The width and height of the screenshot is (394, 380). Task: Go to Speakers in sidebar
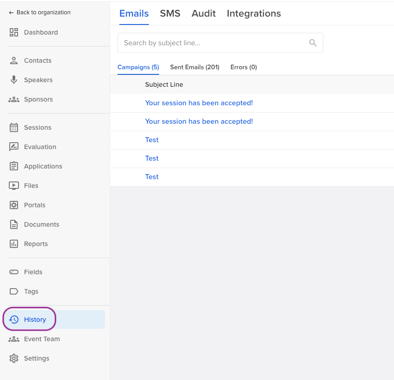pos(38,80)
